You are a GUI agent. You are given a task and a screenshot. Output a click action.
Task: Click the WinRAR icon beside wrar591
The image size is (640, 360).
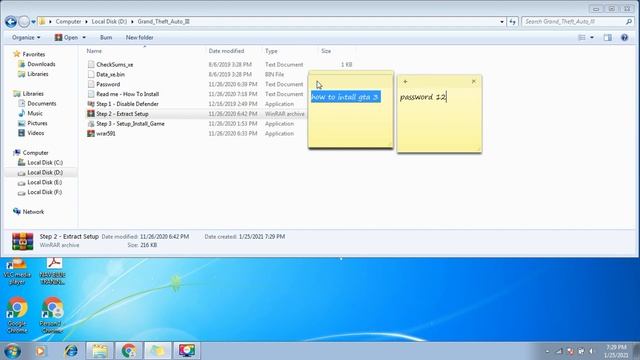(x=91, y=133)
